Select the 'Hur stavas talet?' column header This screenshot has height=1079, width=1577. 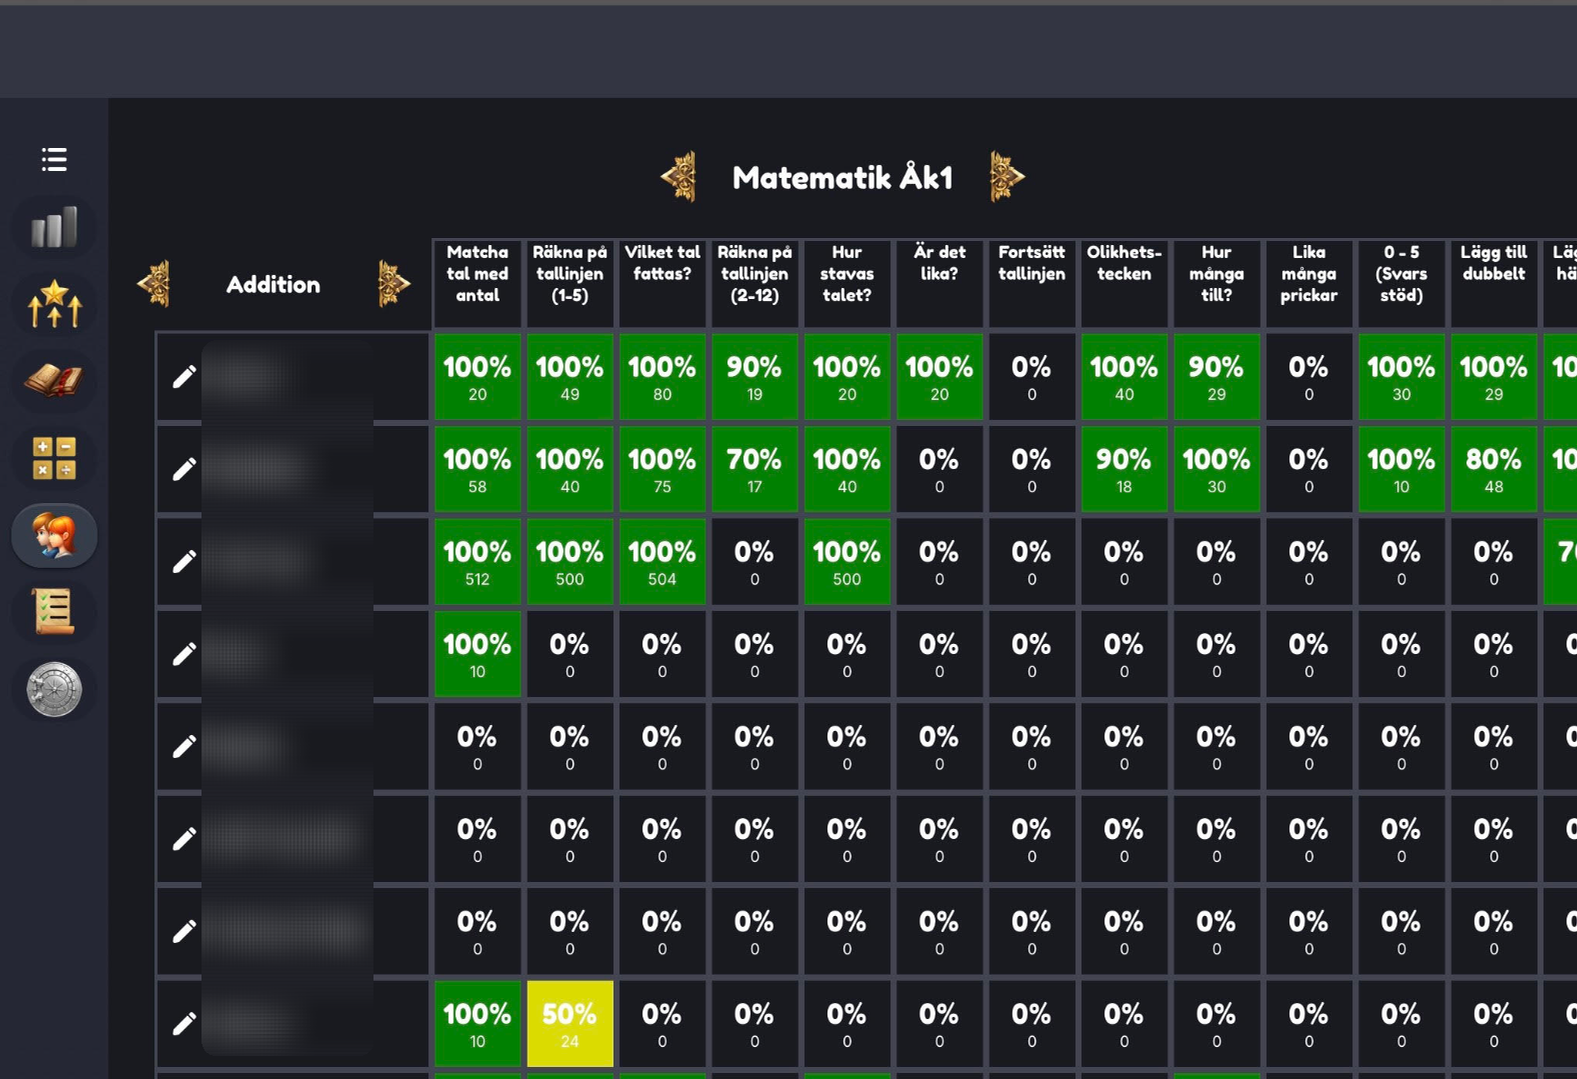tap(846, 274)
